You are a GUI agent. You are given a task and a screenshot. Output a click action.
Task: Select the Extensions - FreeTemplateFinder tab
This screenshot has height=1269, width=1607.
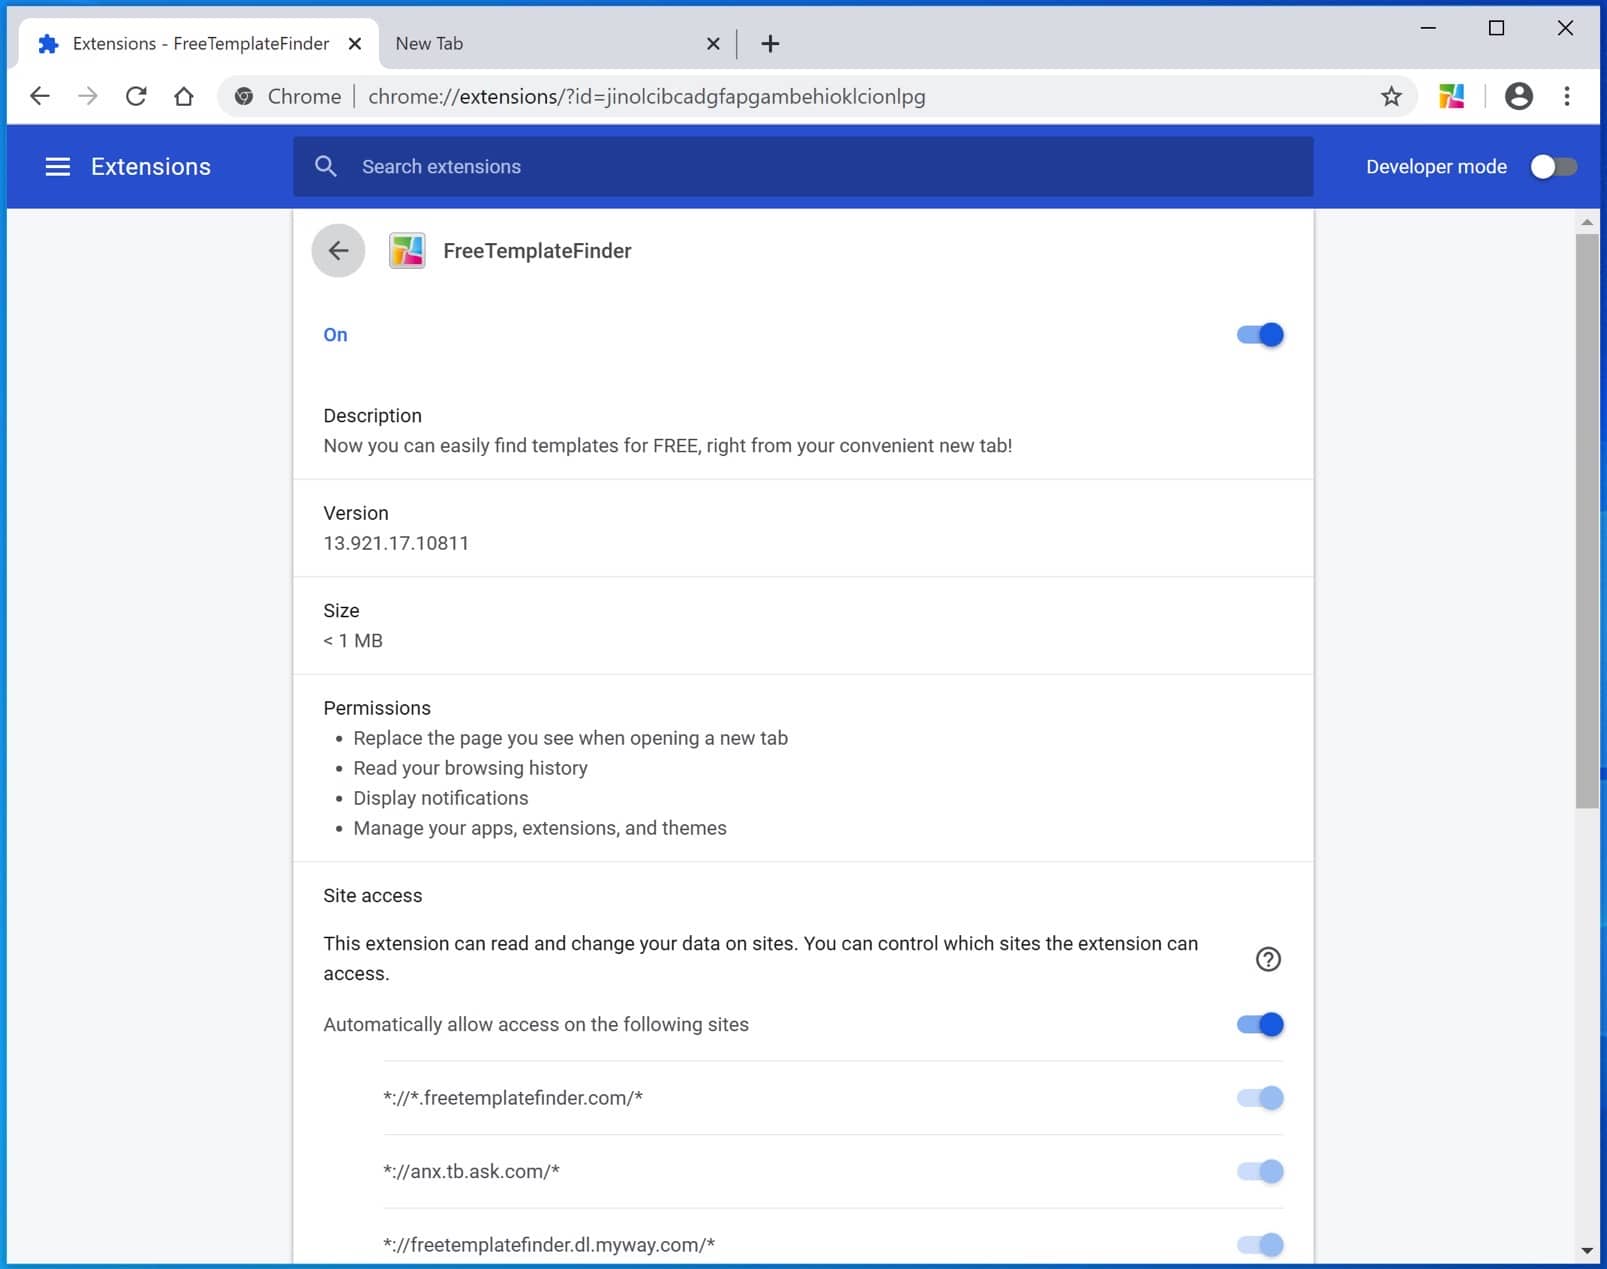tap(199, 43)
